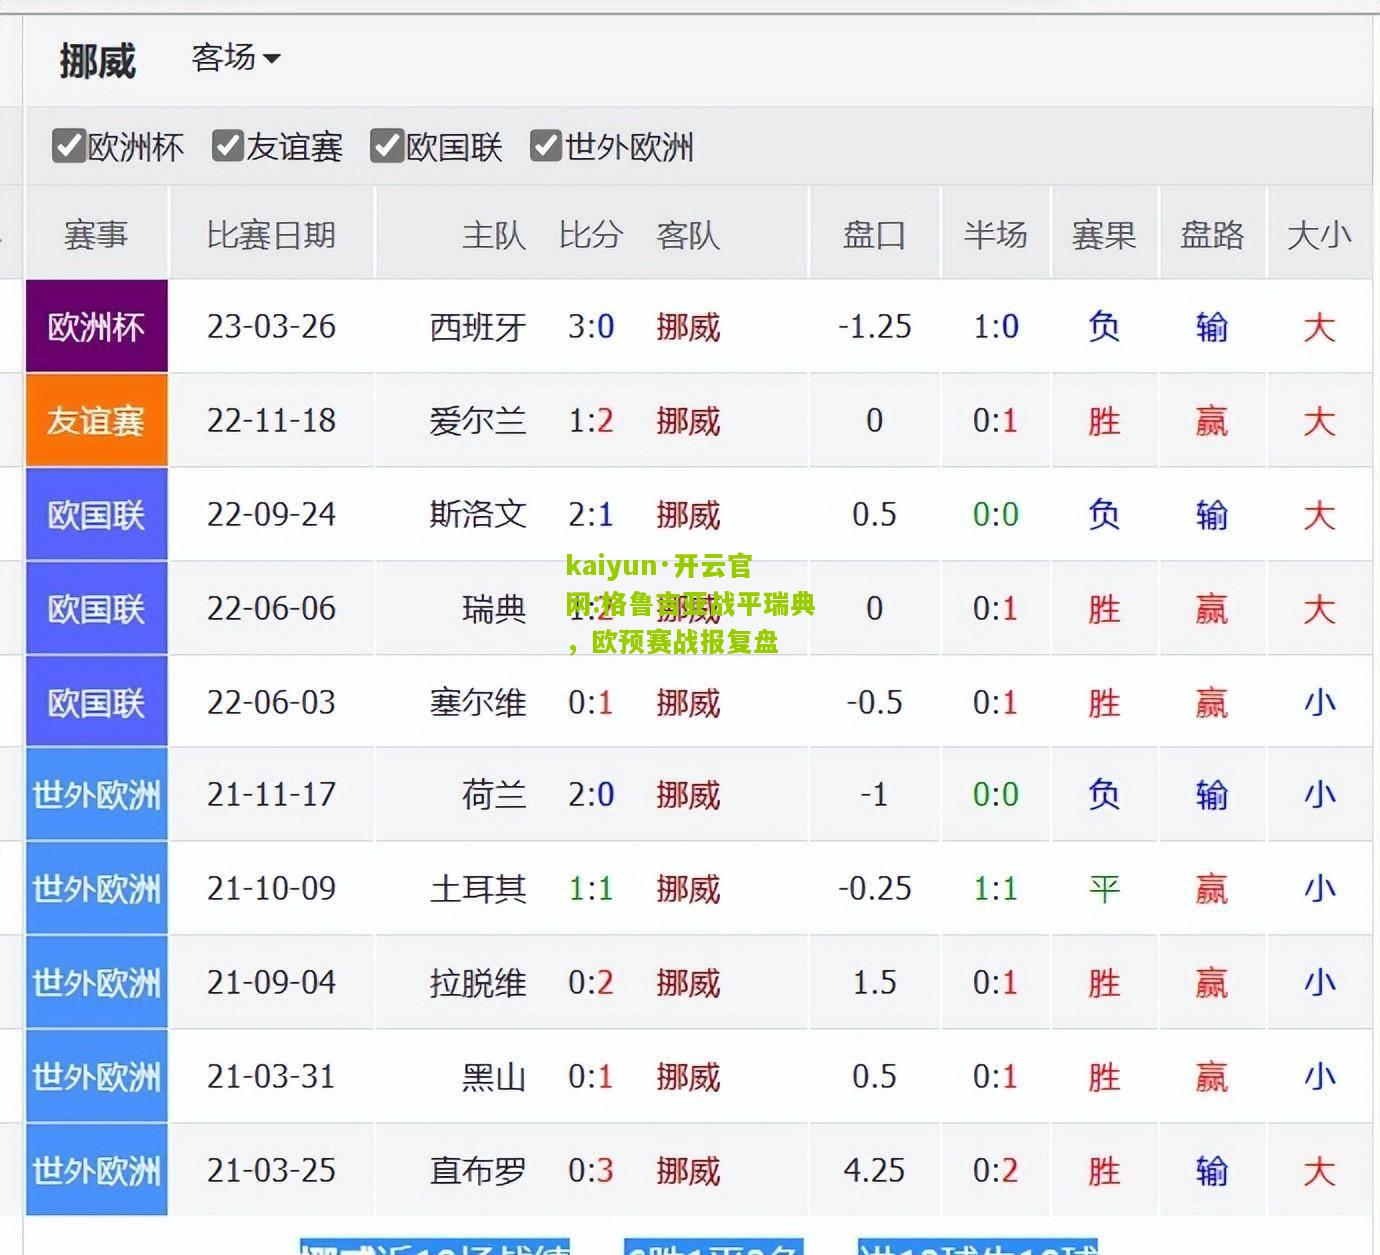1380x1255 pixels.
Task: Open home team 塞尔维
Action: point(478,702)
